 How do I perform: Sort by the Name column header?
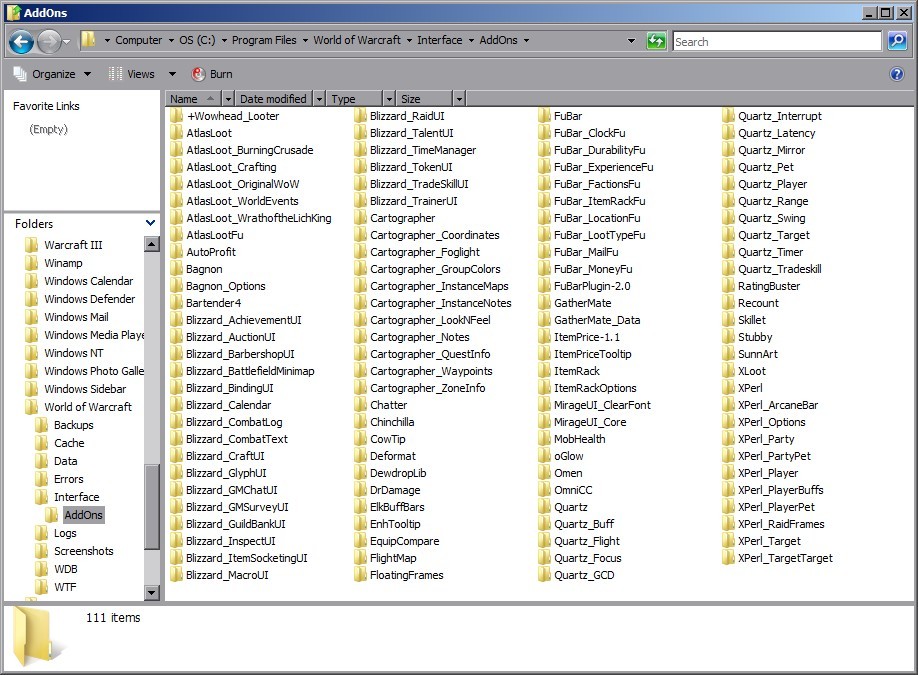[x=193, y=99]
